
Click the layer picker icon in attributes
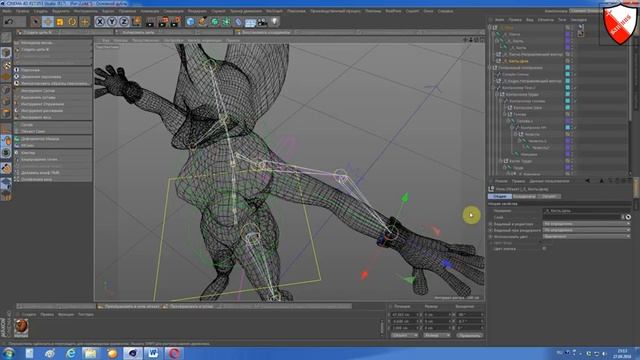tap(628, 217)
